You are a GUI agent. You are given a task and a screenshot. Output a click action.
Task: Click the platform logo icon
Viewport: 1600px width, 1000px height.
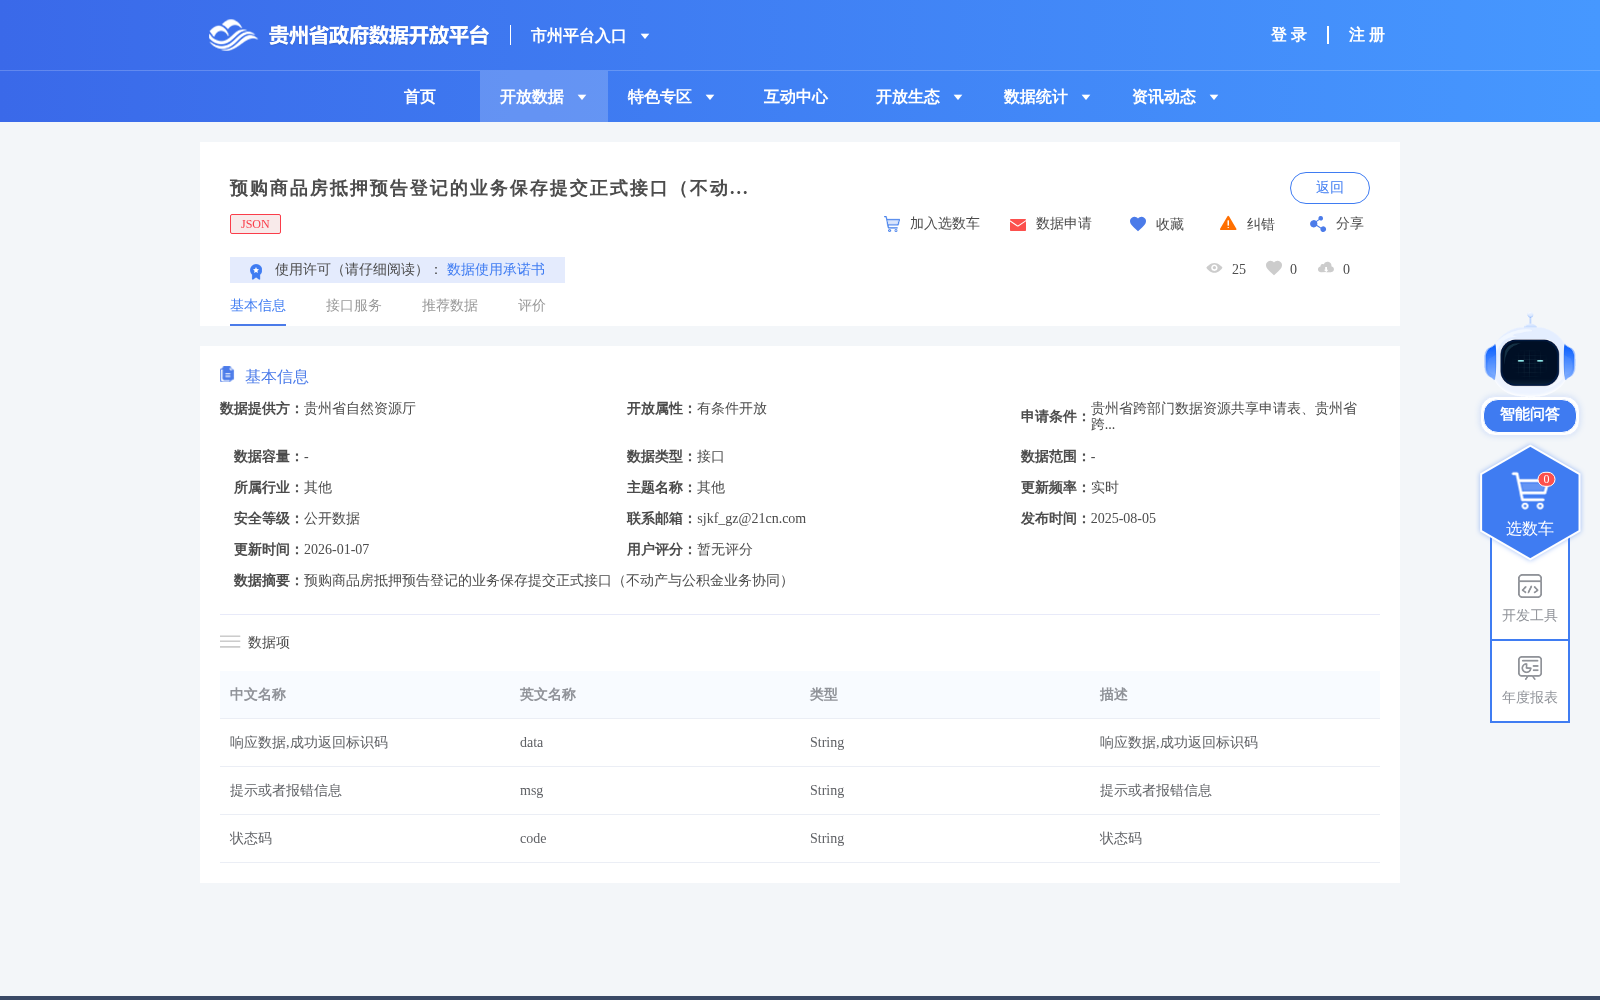(x=233, y=35)
